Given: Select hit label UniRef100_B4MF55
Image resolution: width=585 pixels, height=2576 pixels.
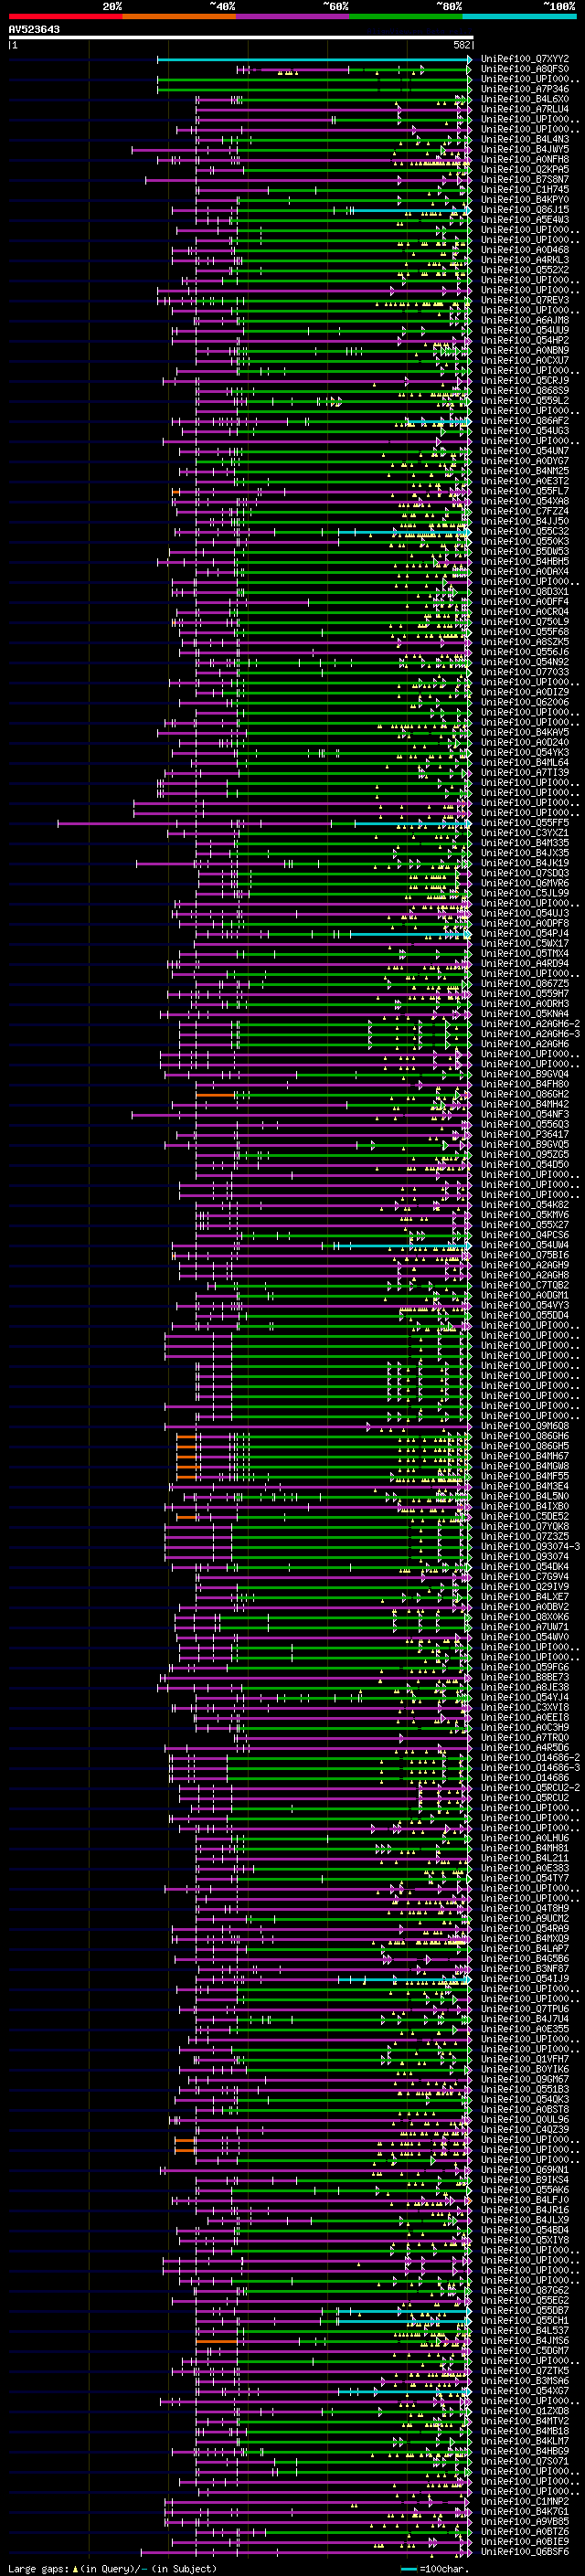Looking at the screenshot, I should pos(525,1476).
